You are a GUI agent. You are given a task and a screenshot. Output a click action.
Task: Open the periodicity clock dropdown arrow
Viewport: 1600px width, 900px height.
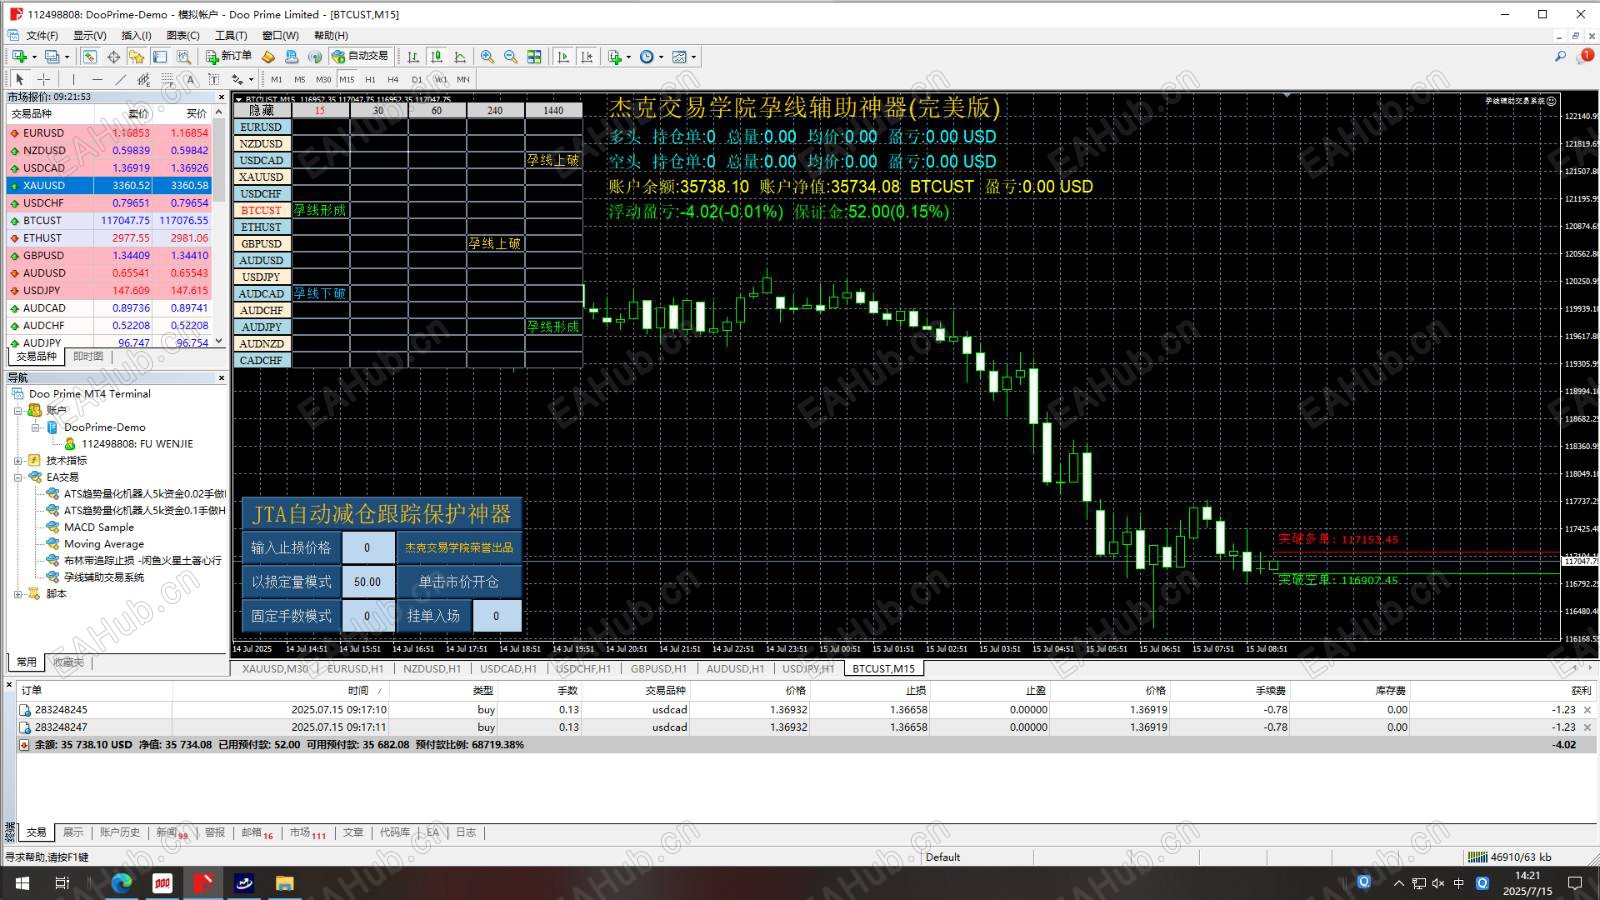point(661,57)
